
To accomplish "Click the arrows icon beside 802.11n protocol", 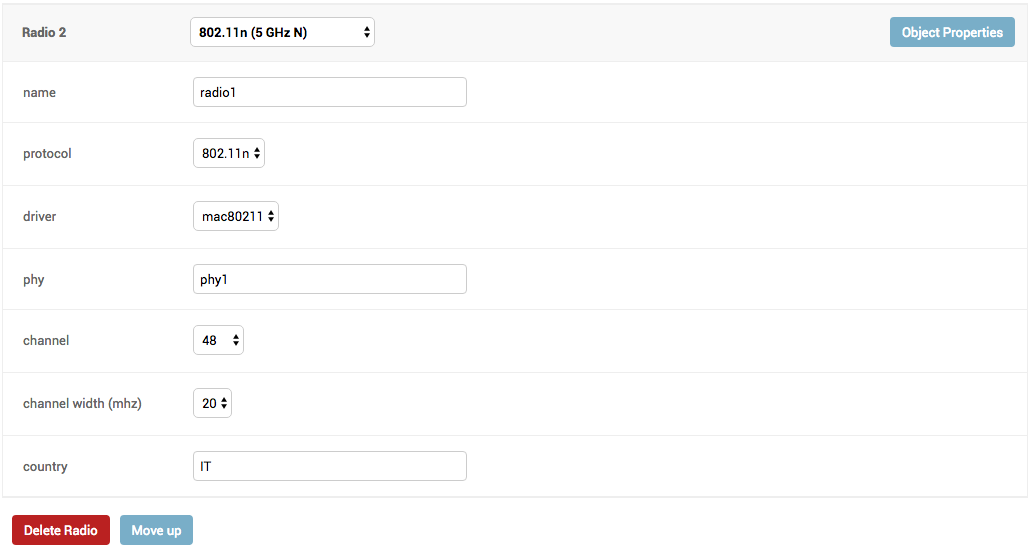I will [257, 154].
